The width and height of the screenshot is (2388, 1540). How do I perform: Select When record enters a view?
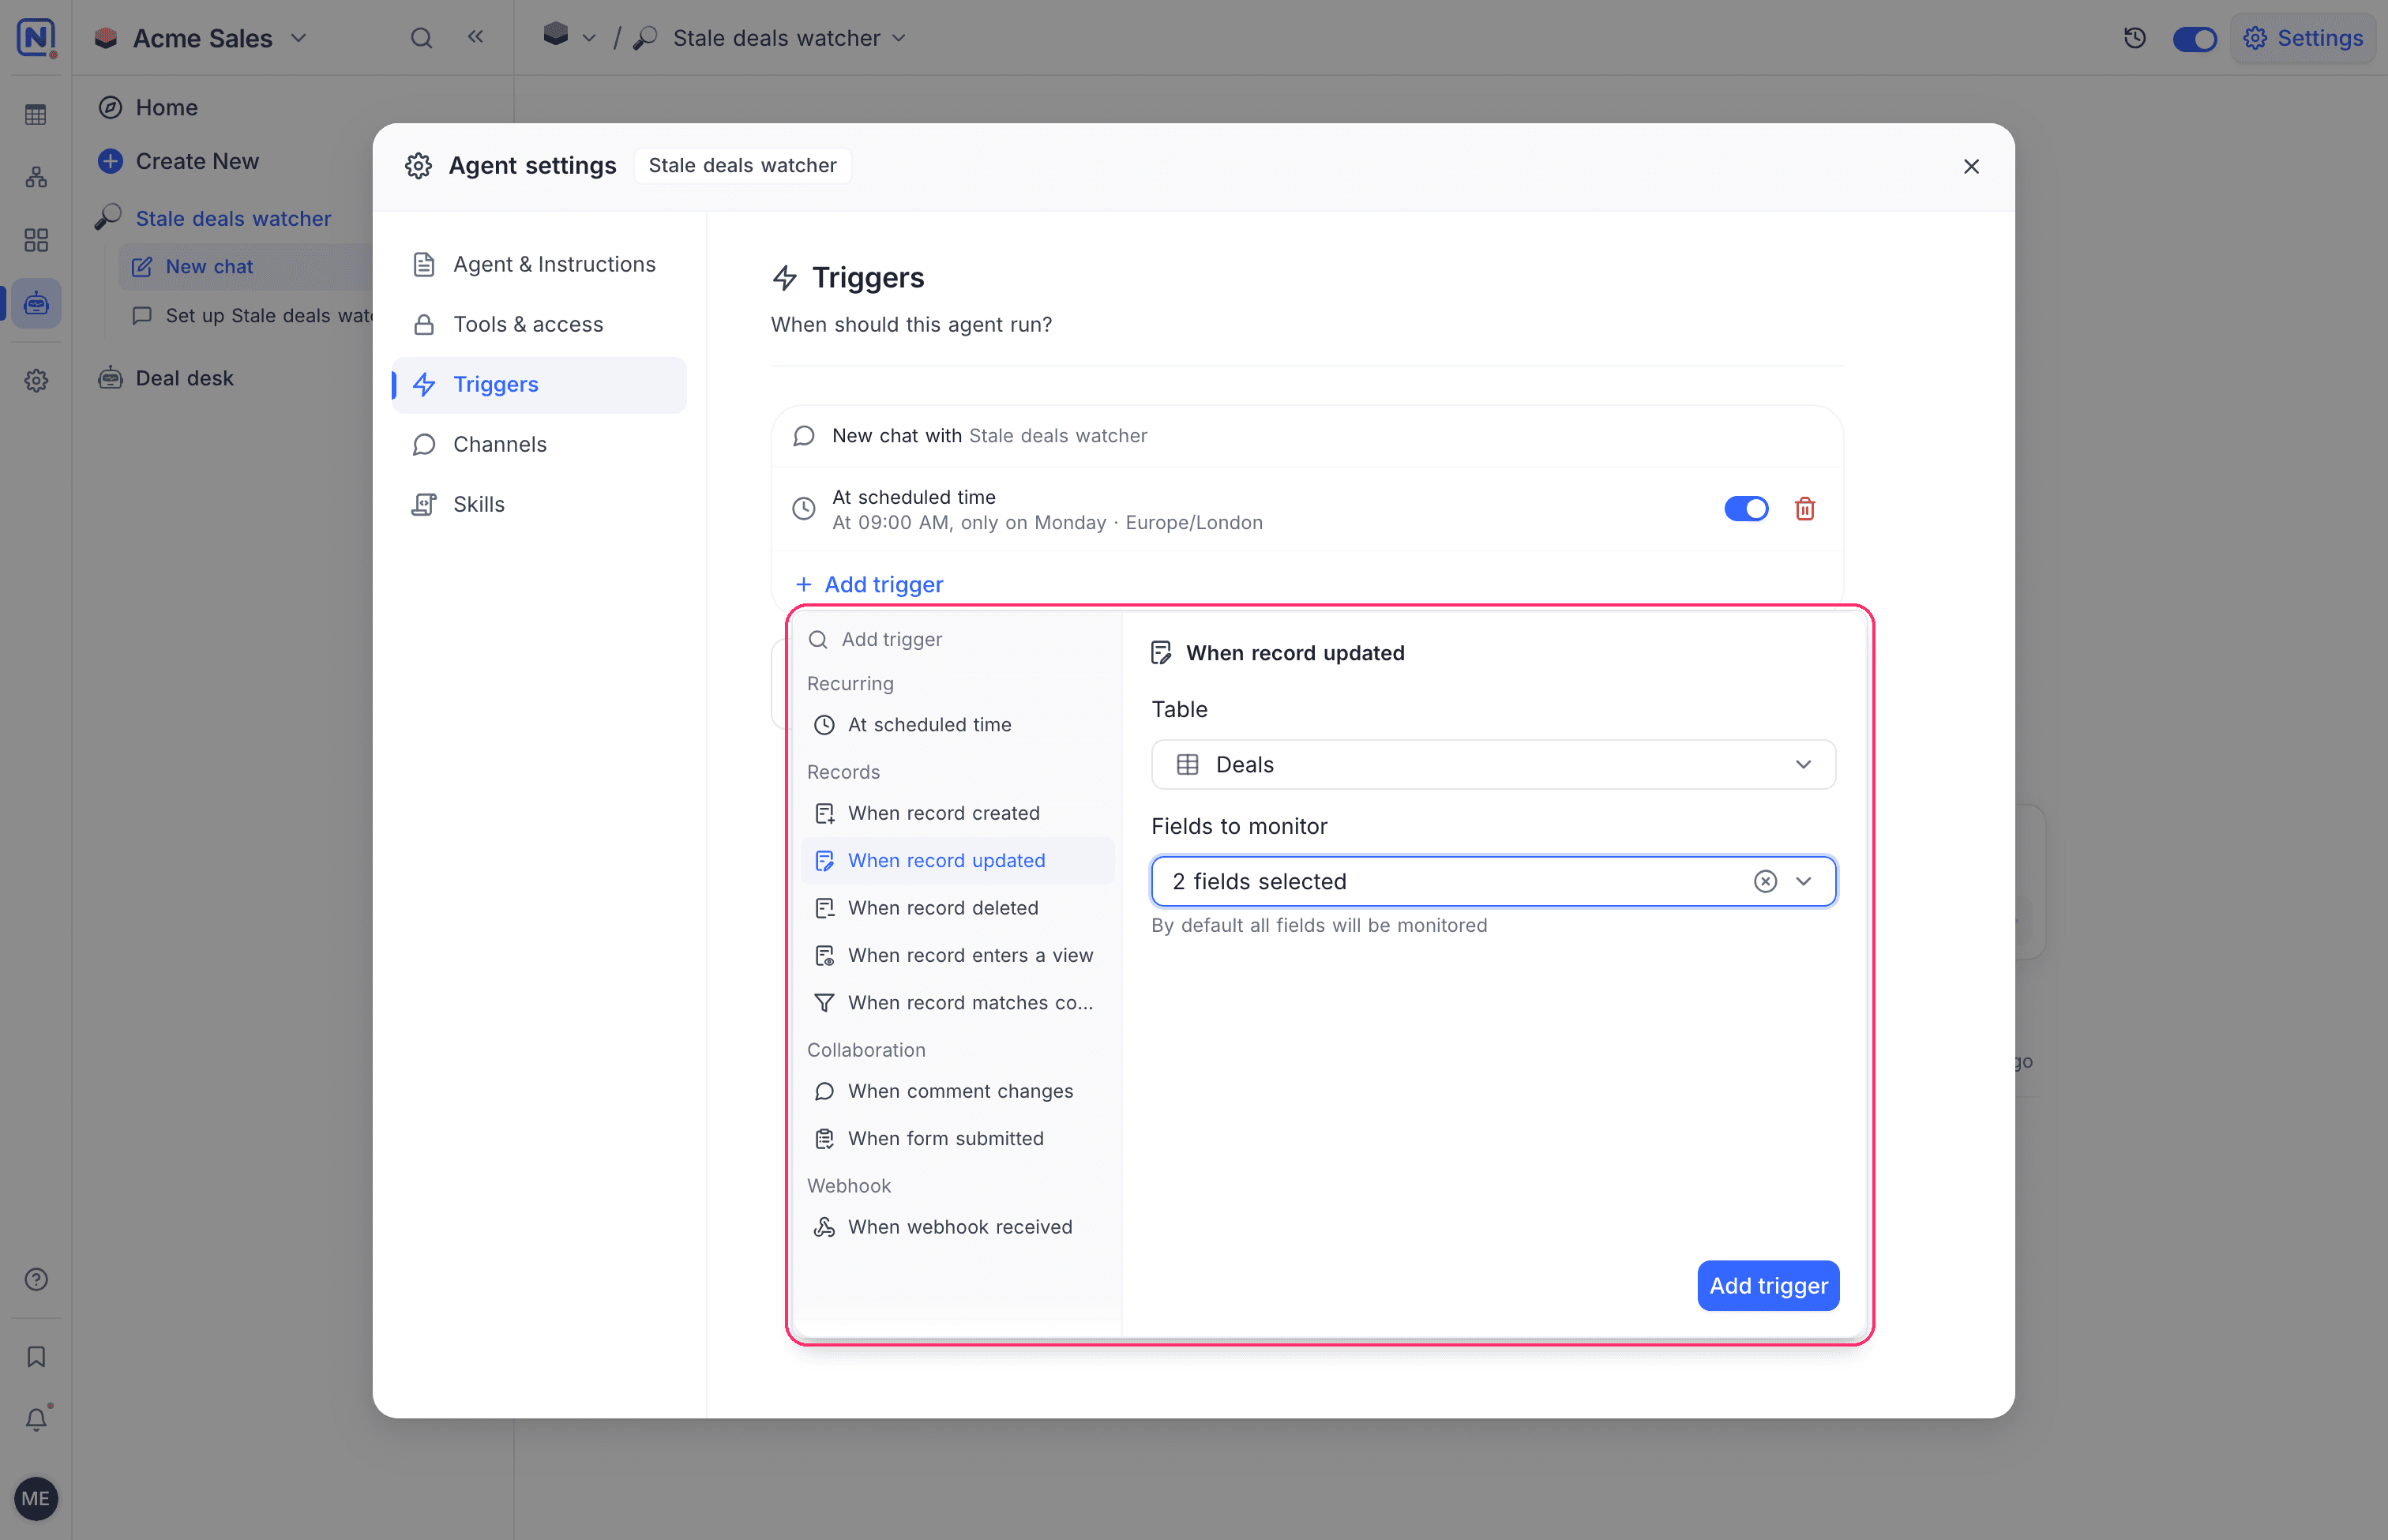[x=958, y=956]
